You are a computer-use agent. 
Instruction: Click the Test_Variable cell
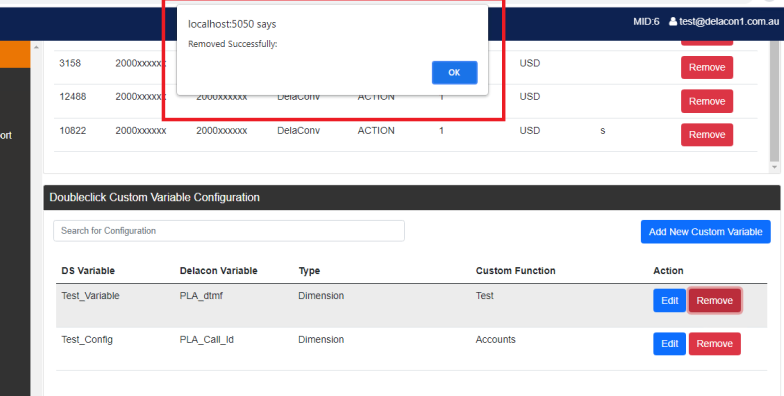[x=90, y=296]
